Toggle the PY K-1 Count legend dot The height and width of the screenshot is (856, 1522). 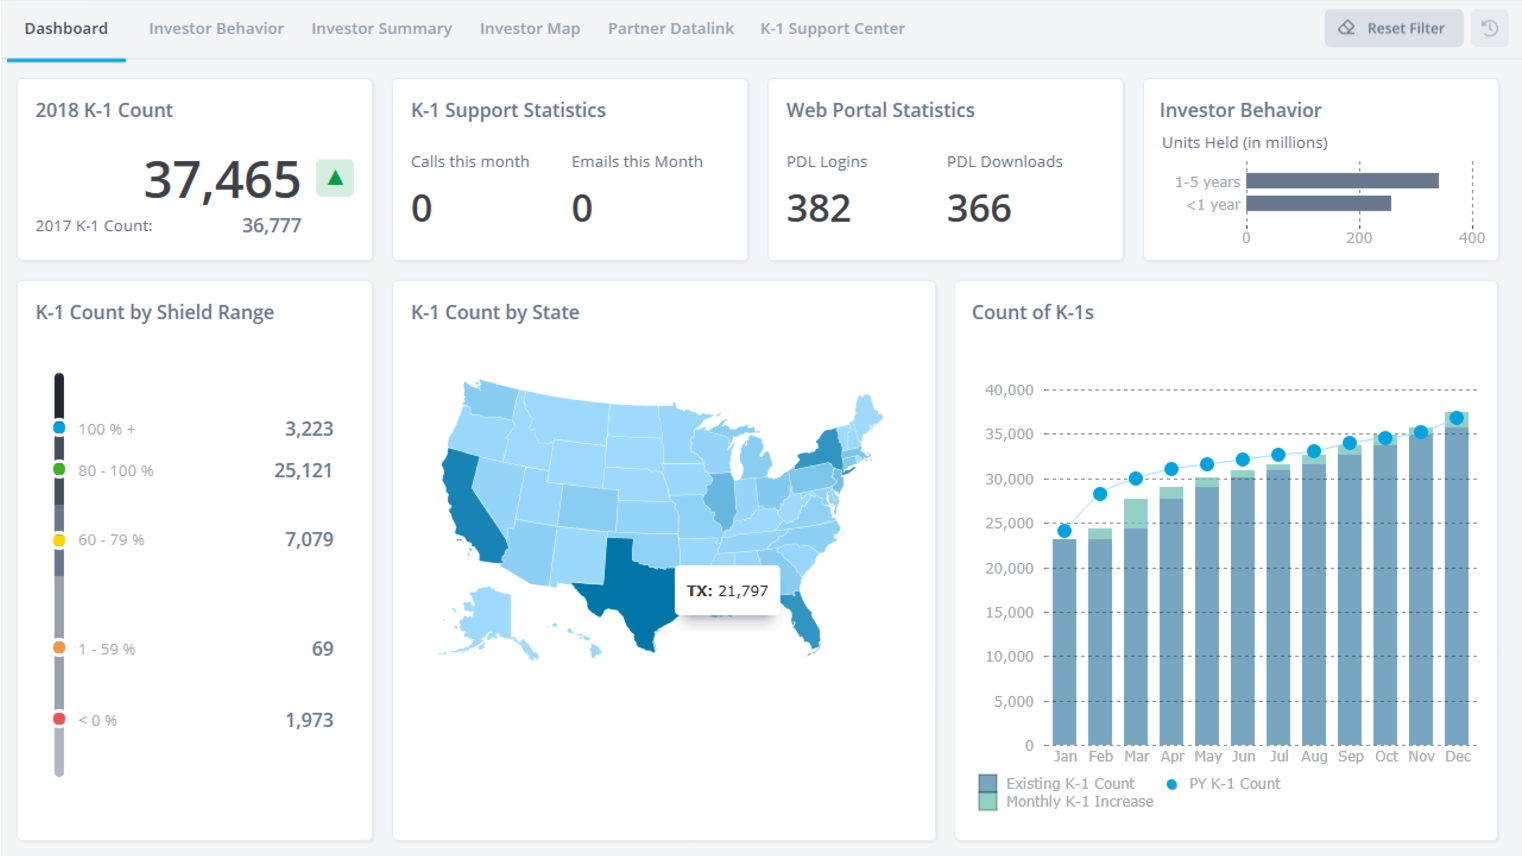pos(1171,784)
